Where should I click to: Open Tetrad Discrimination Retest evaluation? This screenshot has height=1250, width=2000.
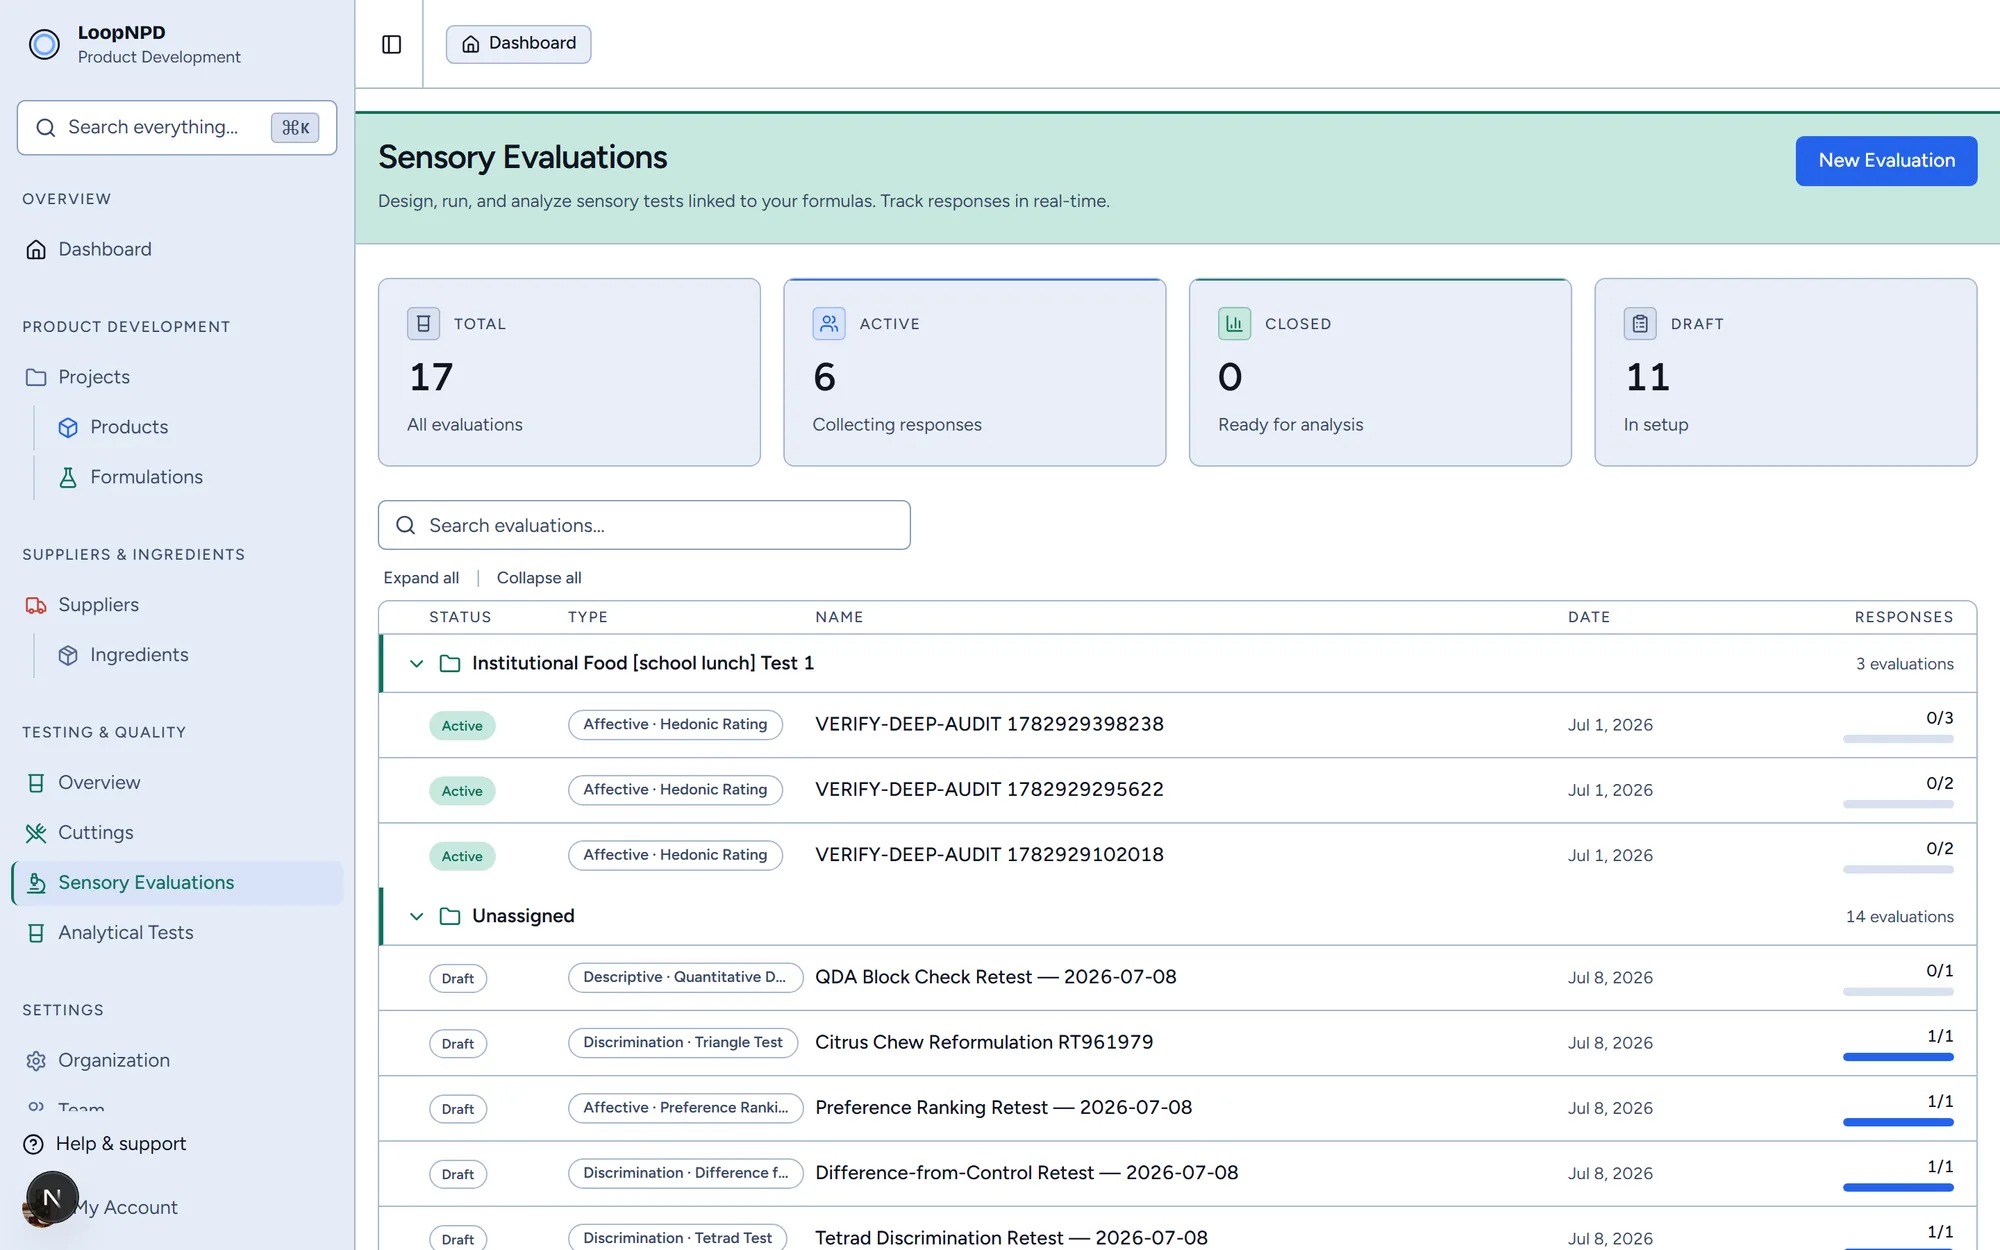[1011, 1238]
